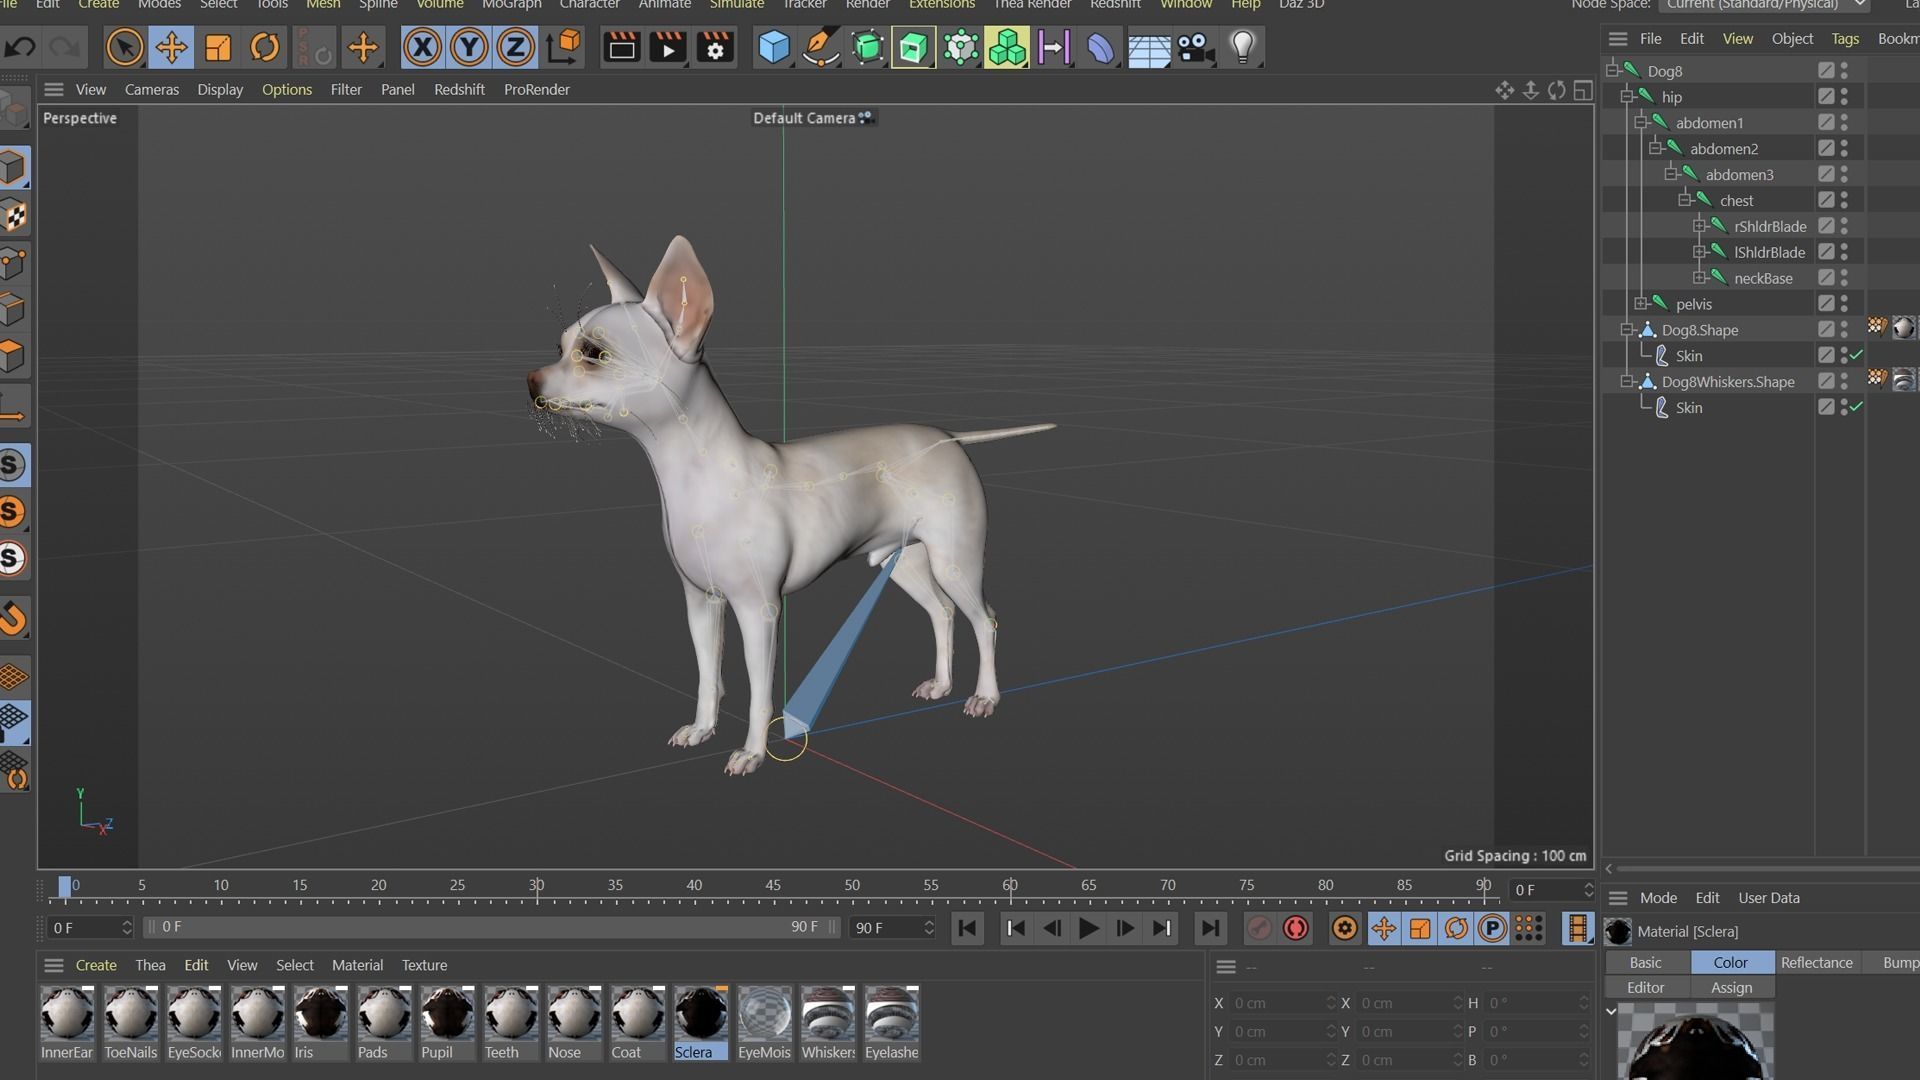1920x1080 pixels.
Task: Toggle visibility dots for chest joint
Action: [1845, 200]
